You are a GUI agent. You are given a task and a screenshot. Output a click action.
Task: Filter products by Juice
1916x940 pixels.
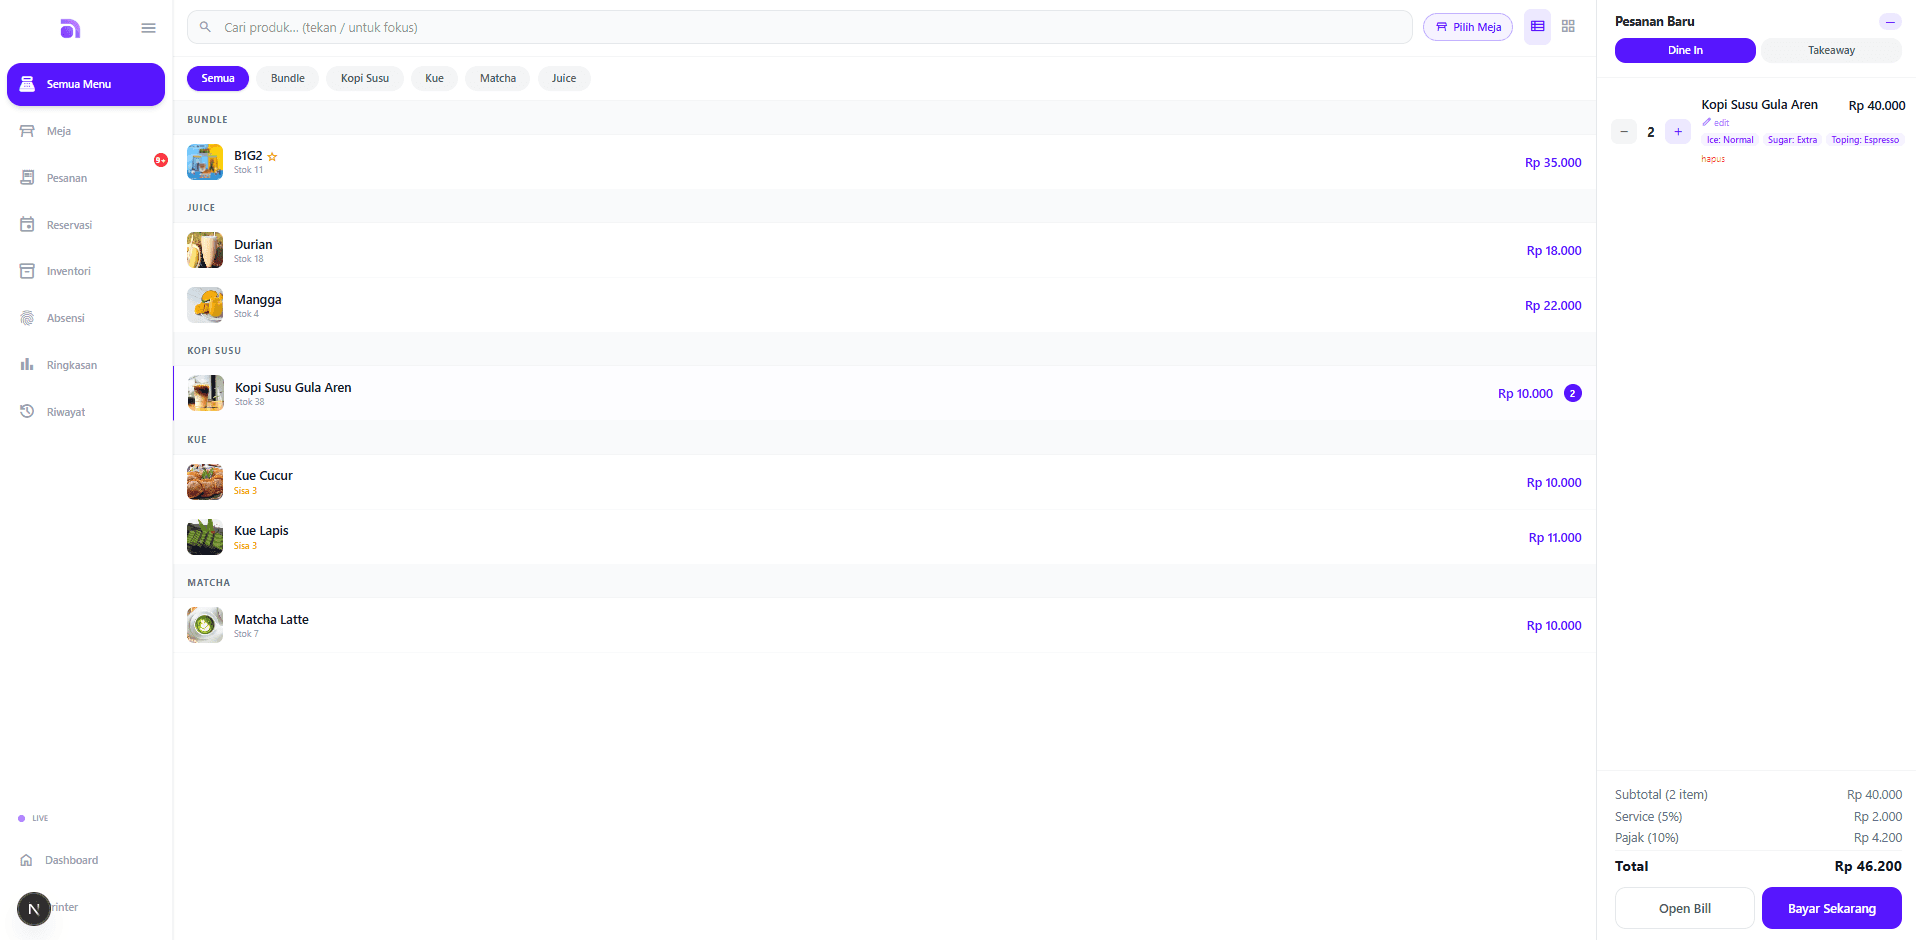(564, 78)
